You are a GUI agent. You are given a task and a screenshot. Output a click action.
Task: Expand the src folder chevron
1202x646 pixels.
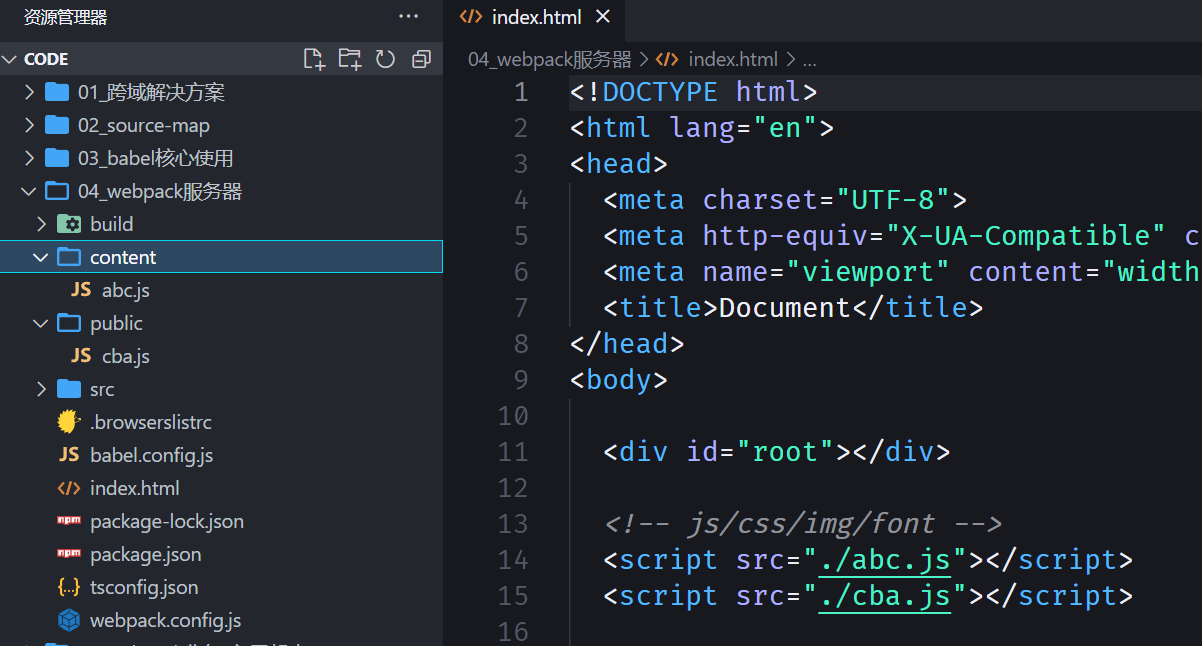tap(41, 389)
